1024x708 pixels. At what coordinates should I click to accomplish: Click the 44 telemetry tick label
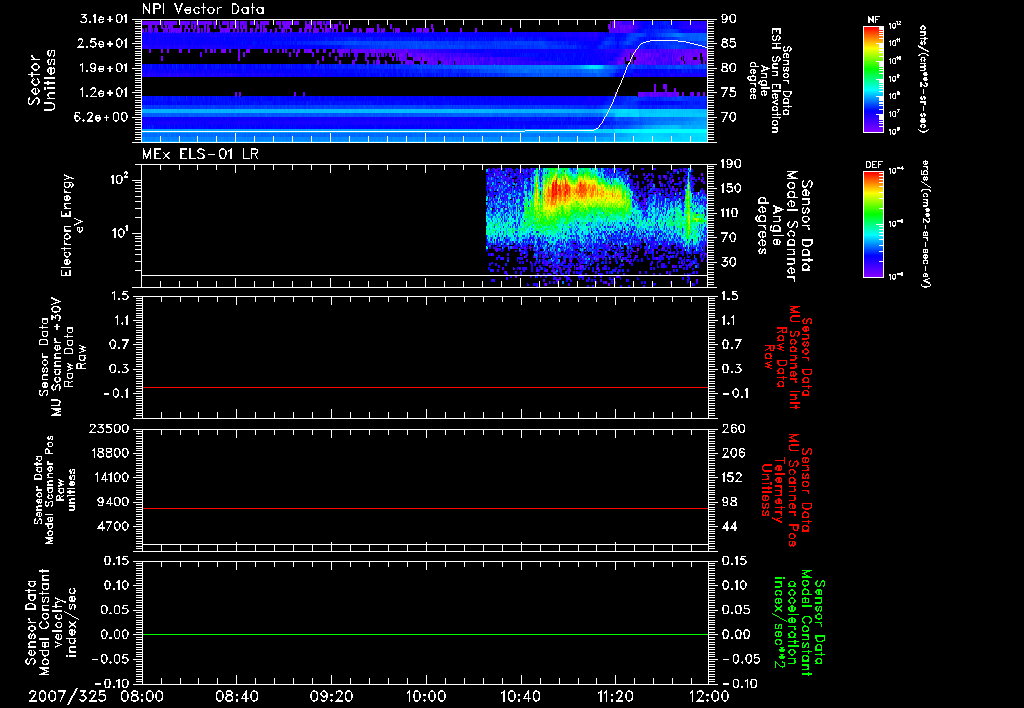click(x=729, y=526)
